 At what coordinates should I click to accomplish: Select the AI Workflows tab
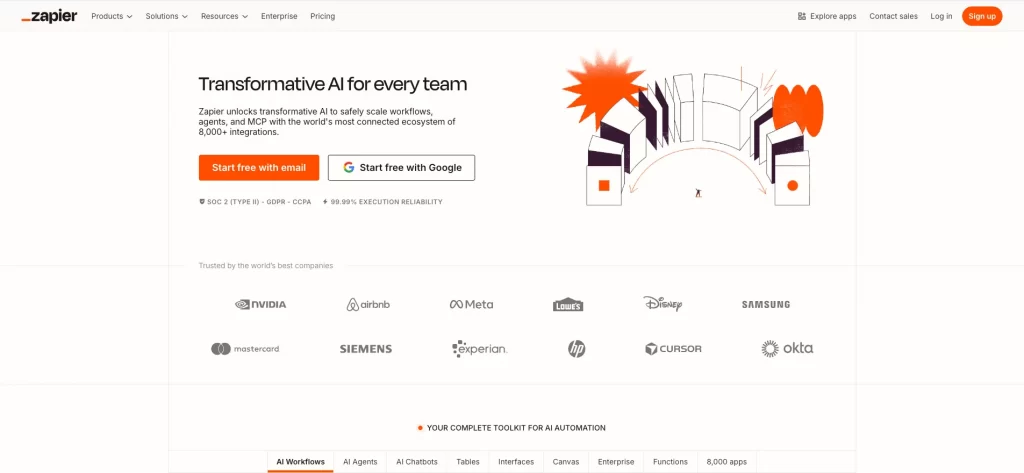pos(300,462)
